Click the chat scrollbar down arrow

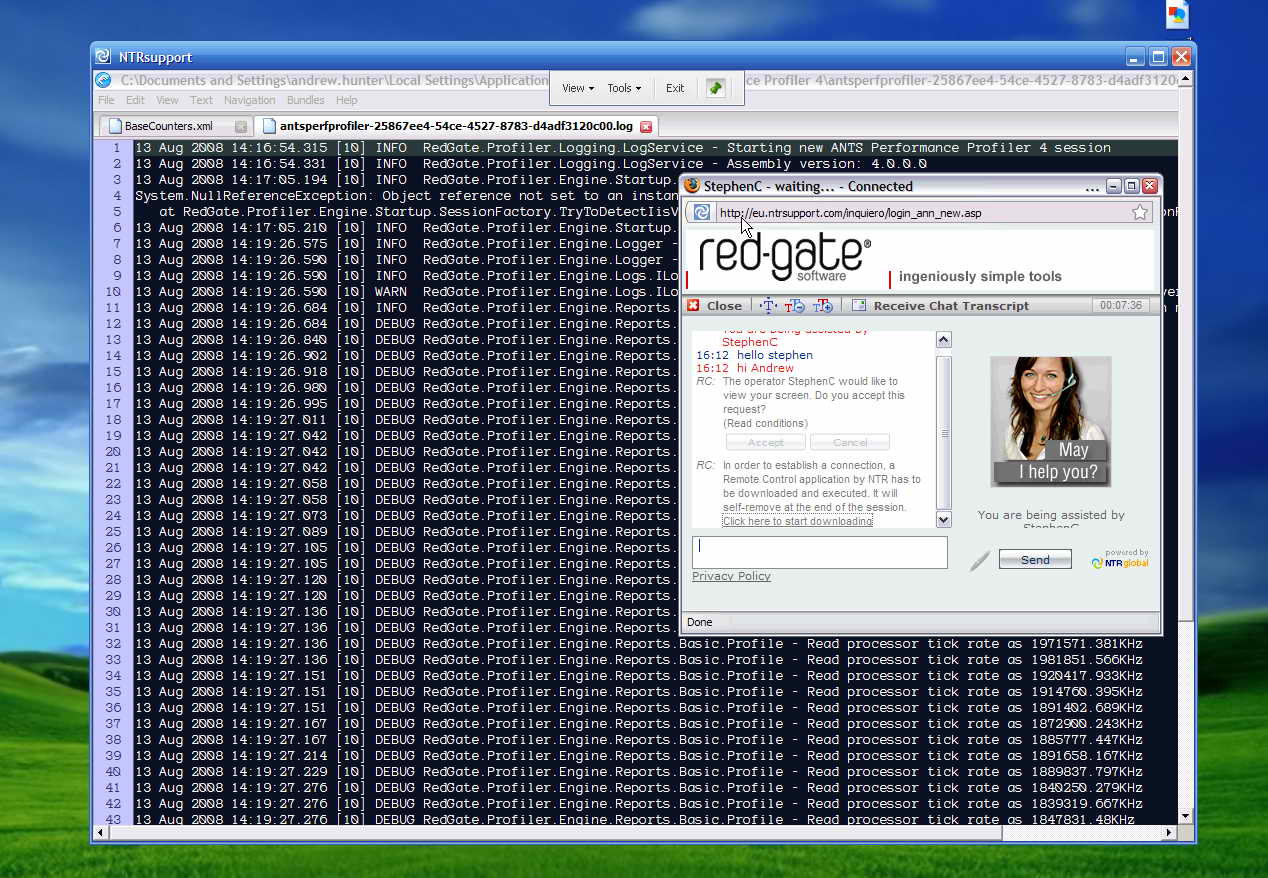943,519
